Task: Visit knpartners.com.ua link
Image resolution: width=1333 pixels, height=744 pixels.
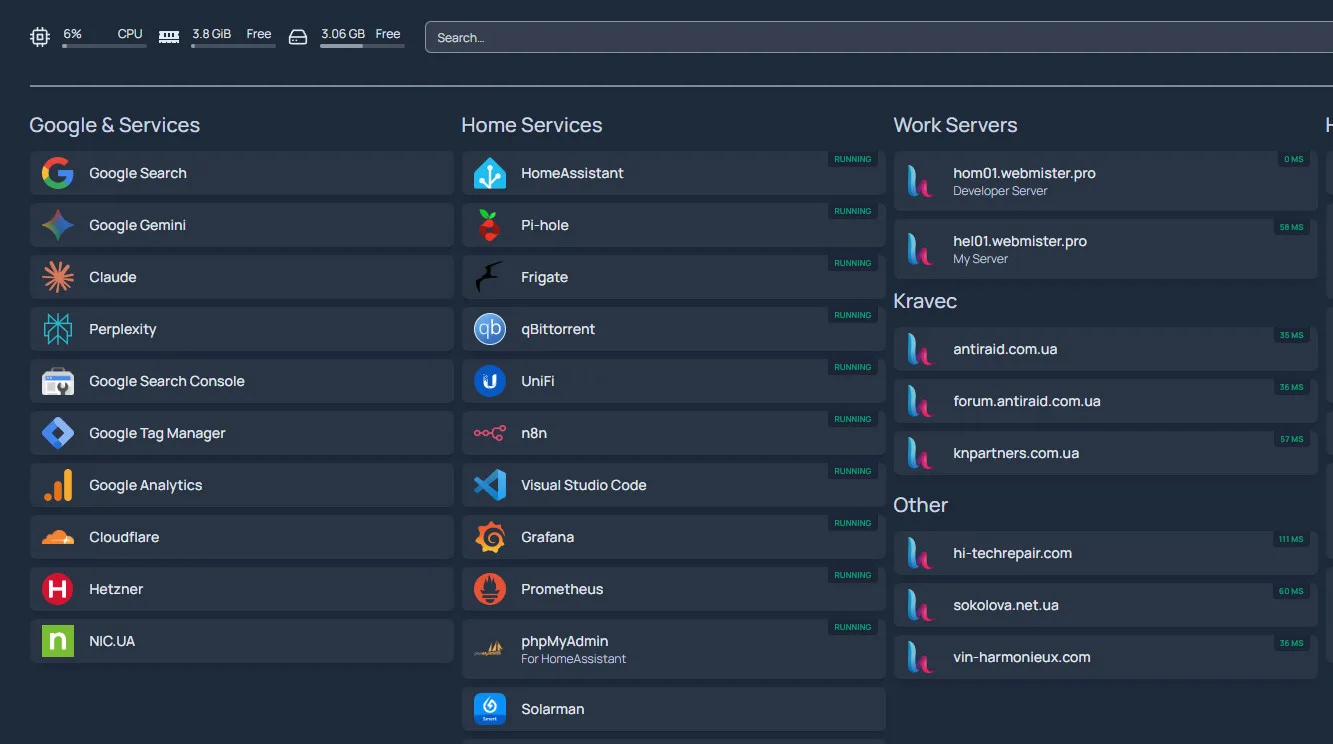Action: pyautogui.click(x=1106, y=453)
